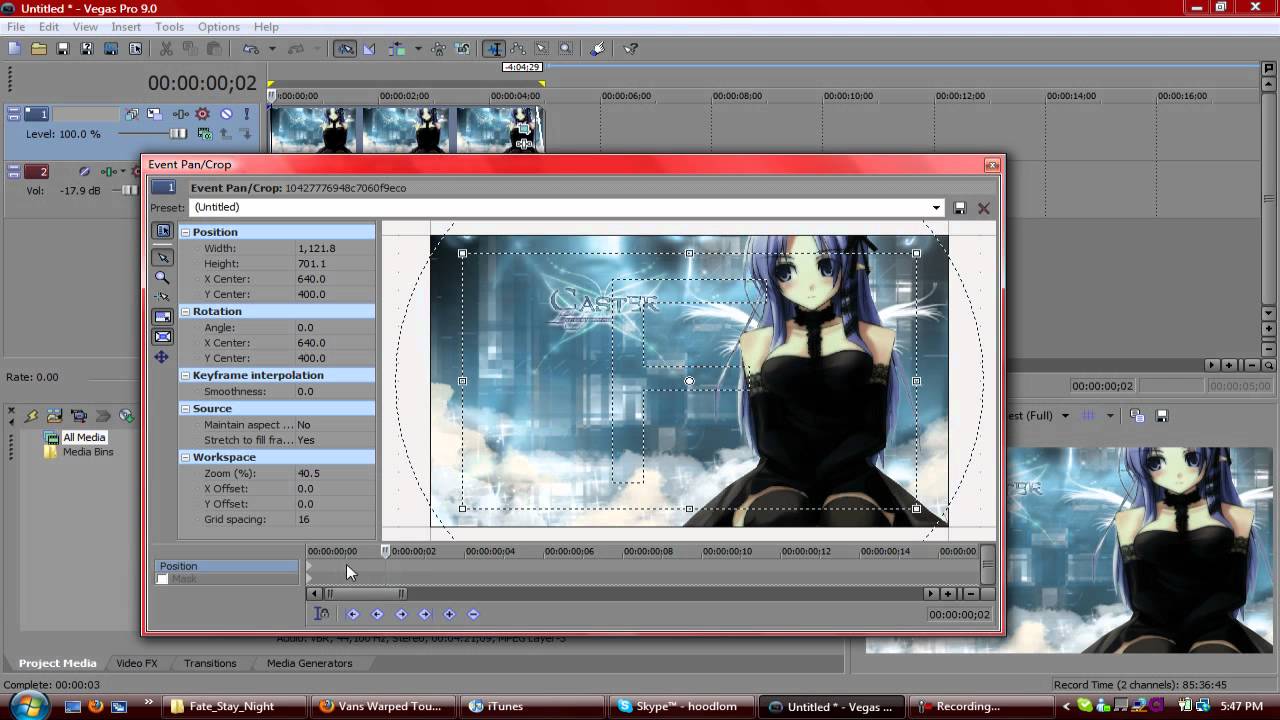Switch to the Media Generators tab
This screenshot has width=1280, height=720.
coord(309,663)
